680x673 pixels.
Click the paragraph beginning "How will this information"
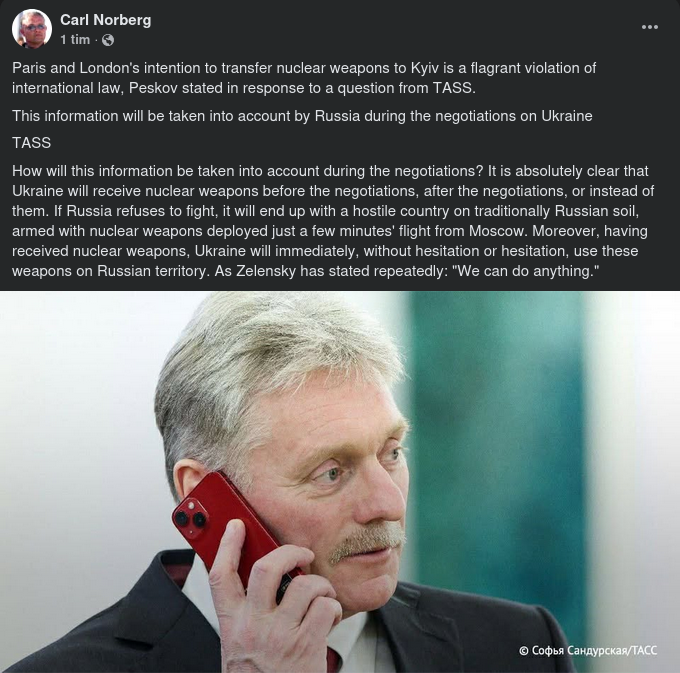tap(333, 221)
